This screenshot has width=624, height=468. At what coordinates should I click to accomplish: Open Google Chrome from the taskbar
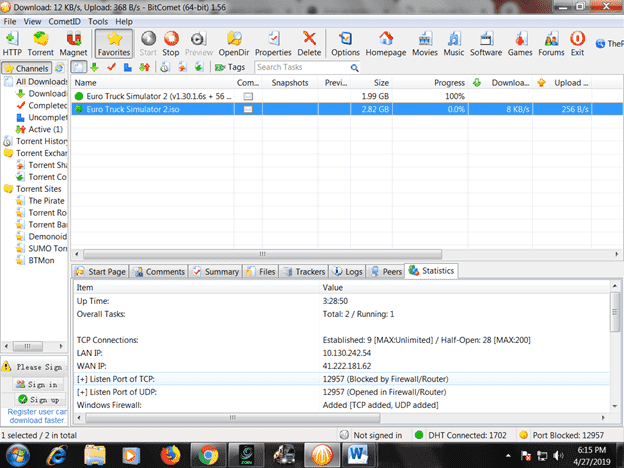(x=208, y=455)
